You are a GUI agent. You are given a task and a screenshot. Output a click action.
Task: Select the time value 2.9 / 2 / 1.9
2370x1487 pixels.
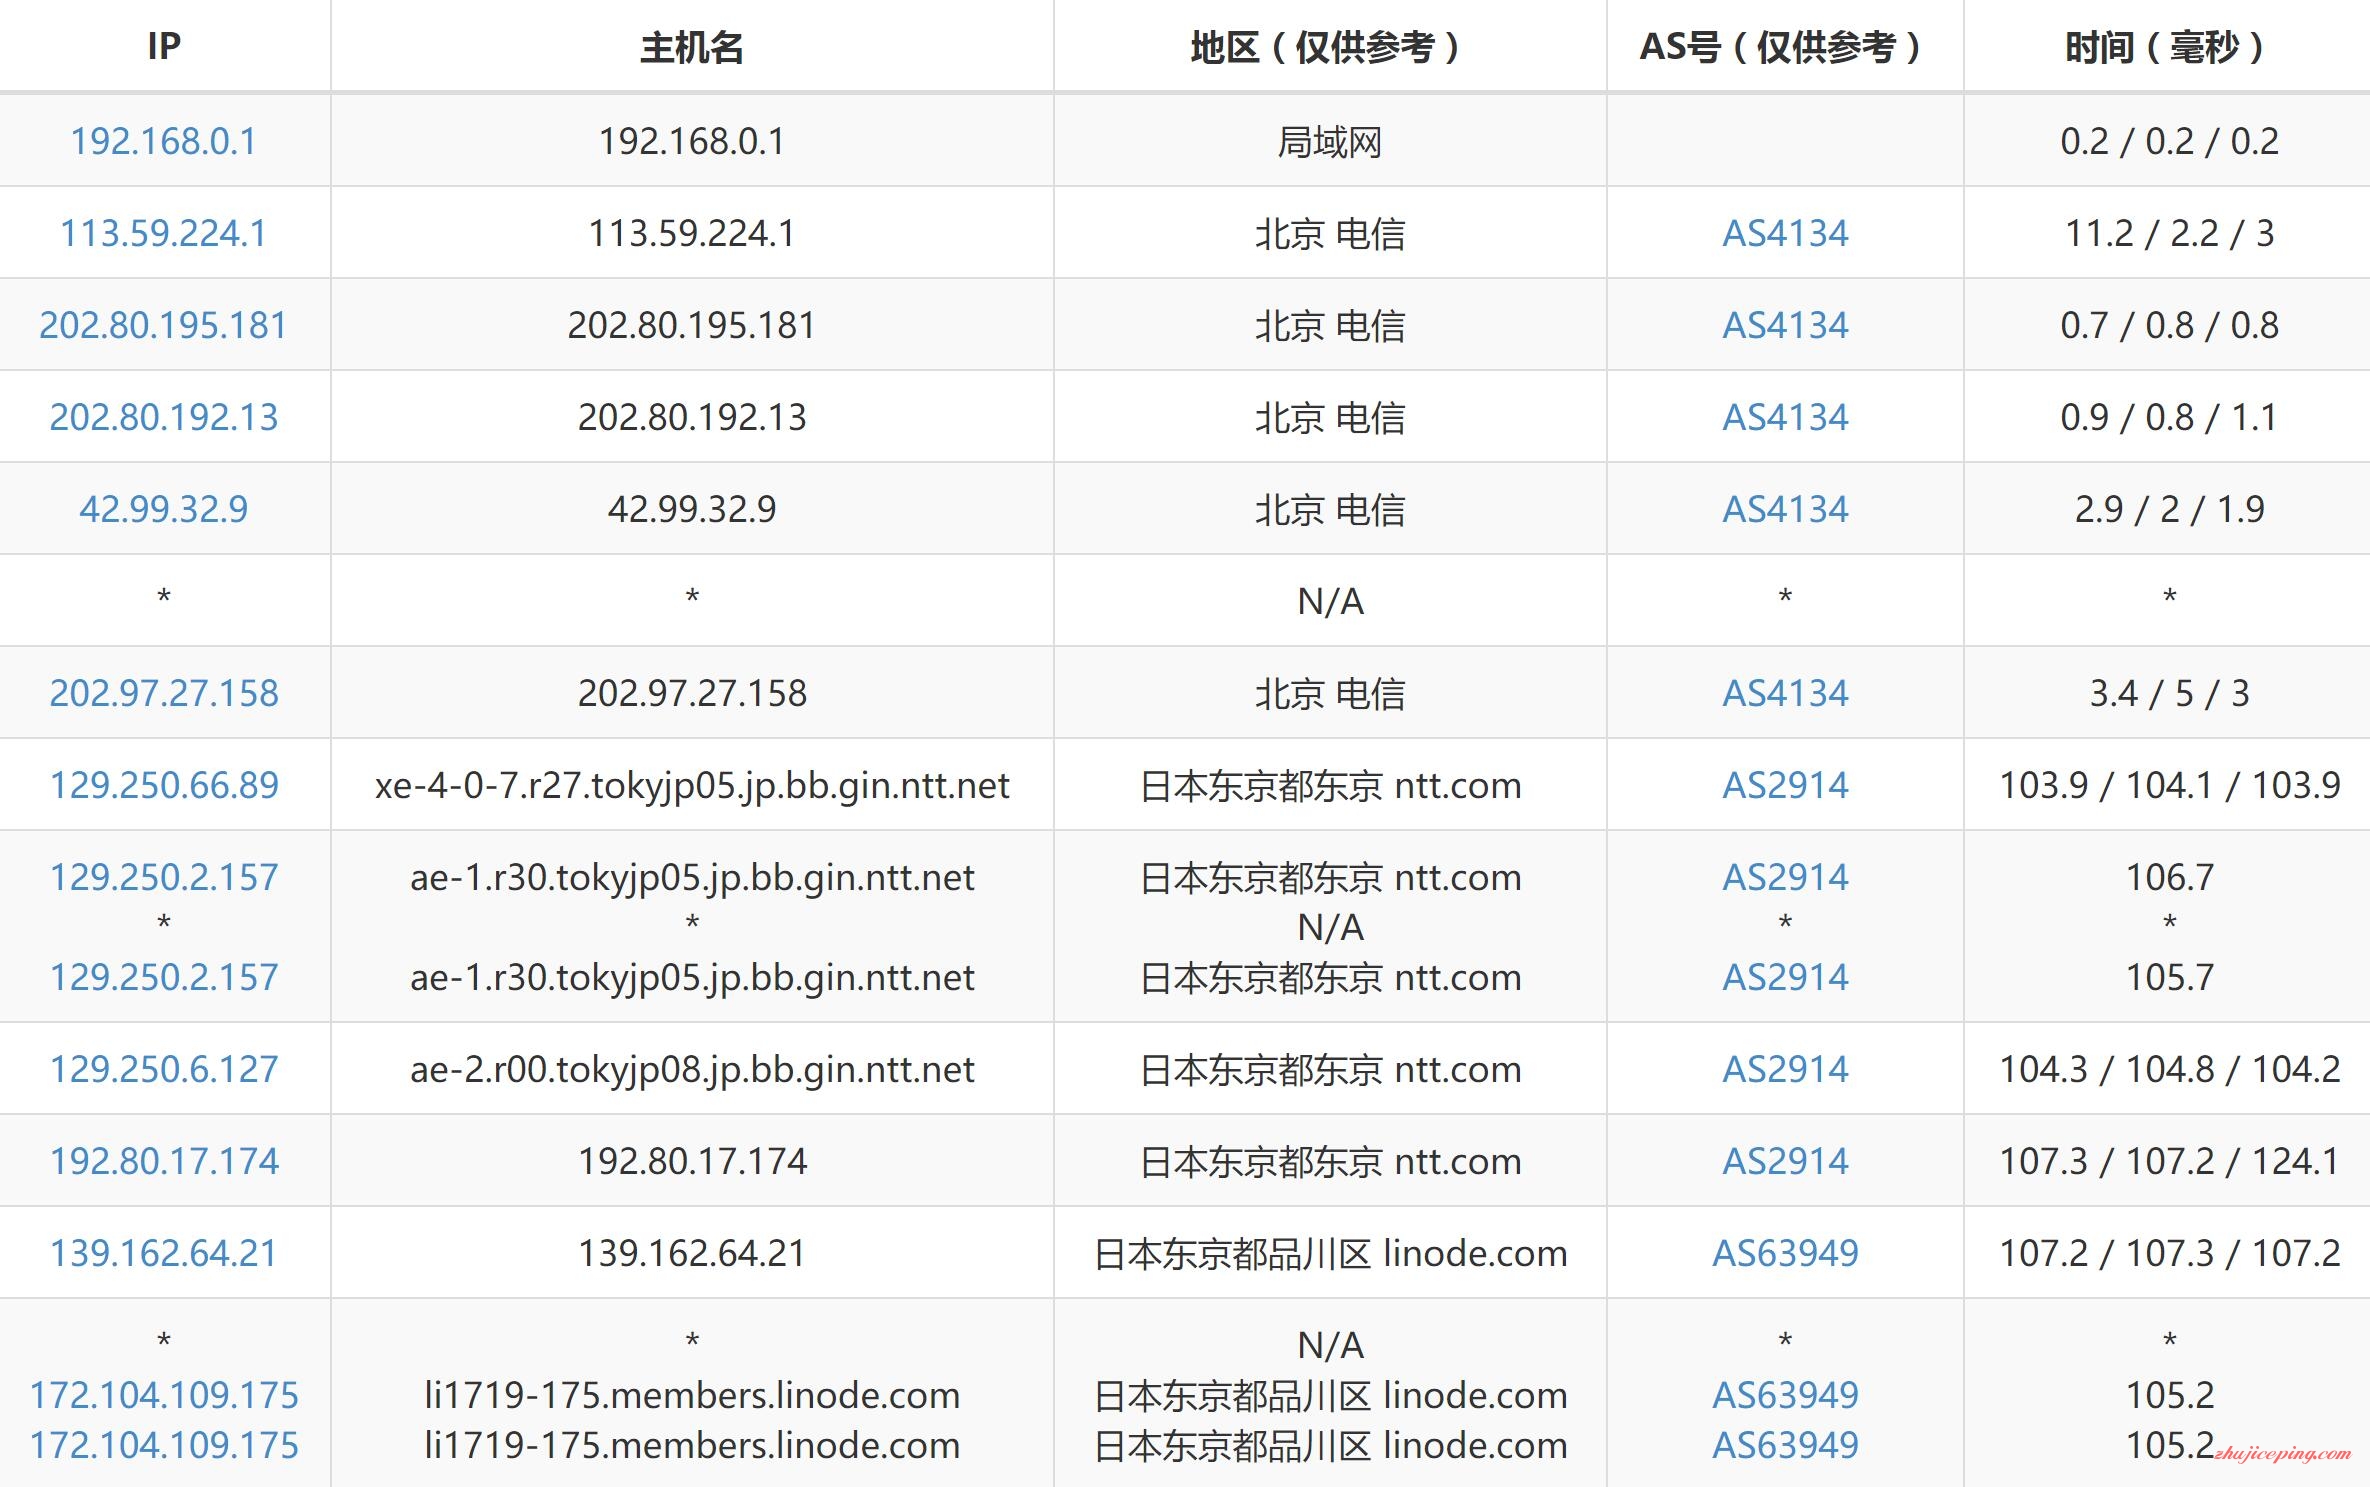2169,509
